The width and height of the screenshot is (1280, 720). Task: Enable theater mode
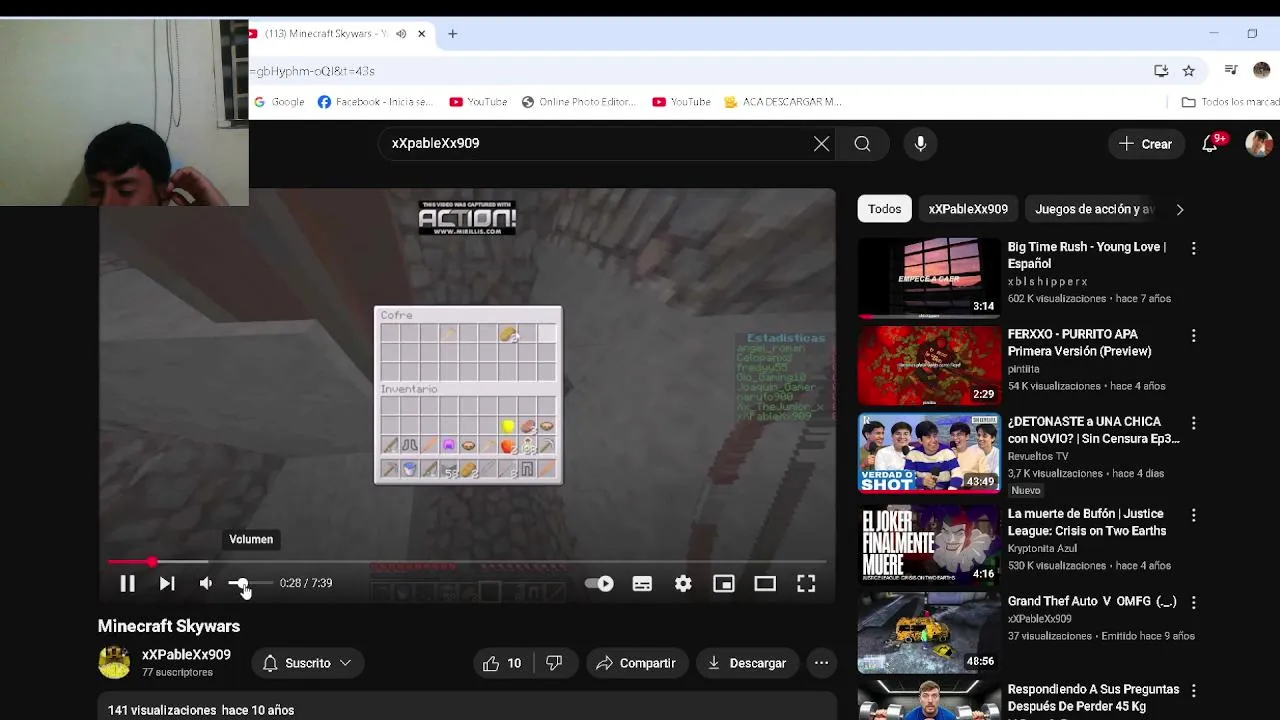[765, 583]
